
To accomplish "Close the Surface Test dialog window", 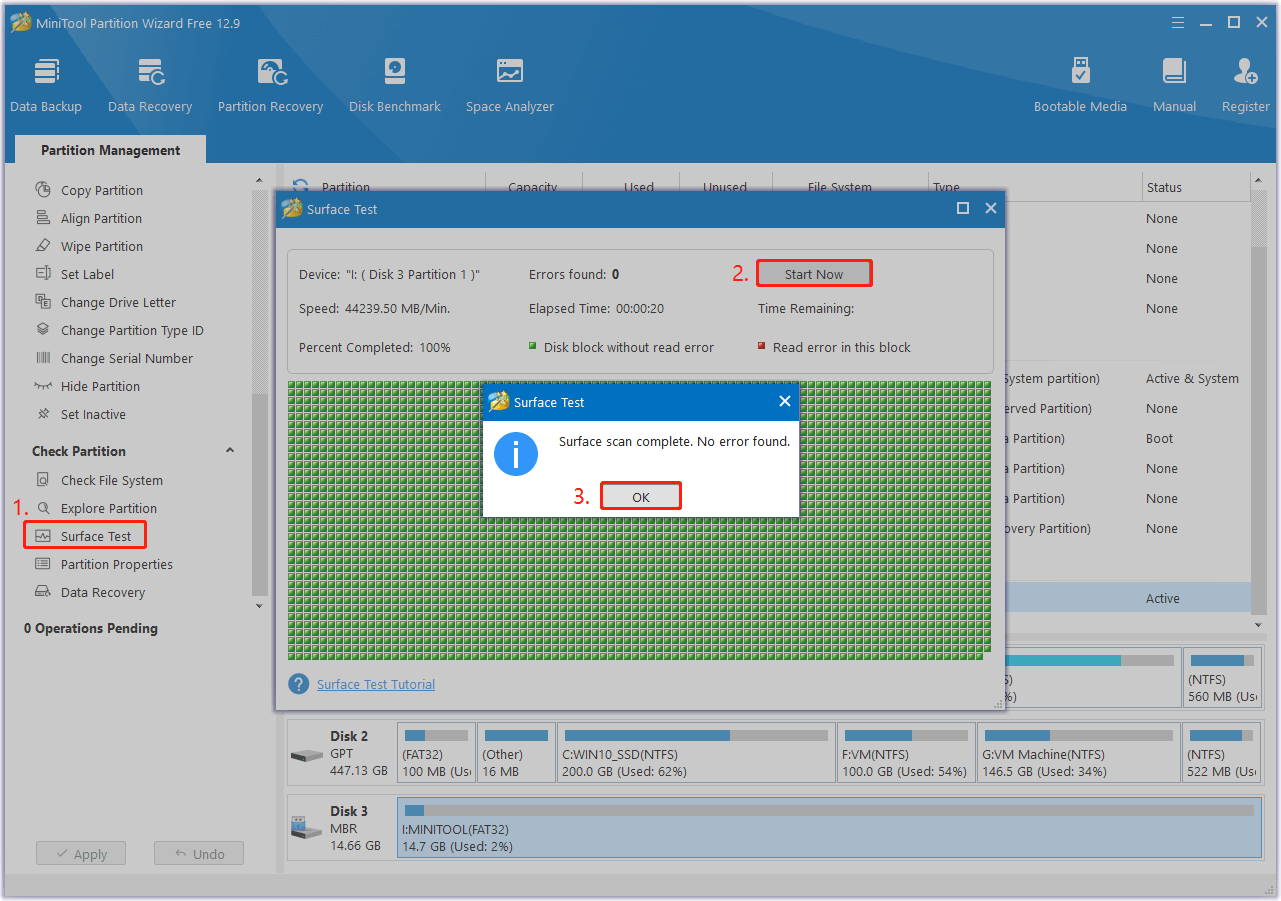I will [991, 208].
